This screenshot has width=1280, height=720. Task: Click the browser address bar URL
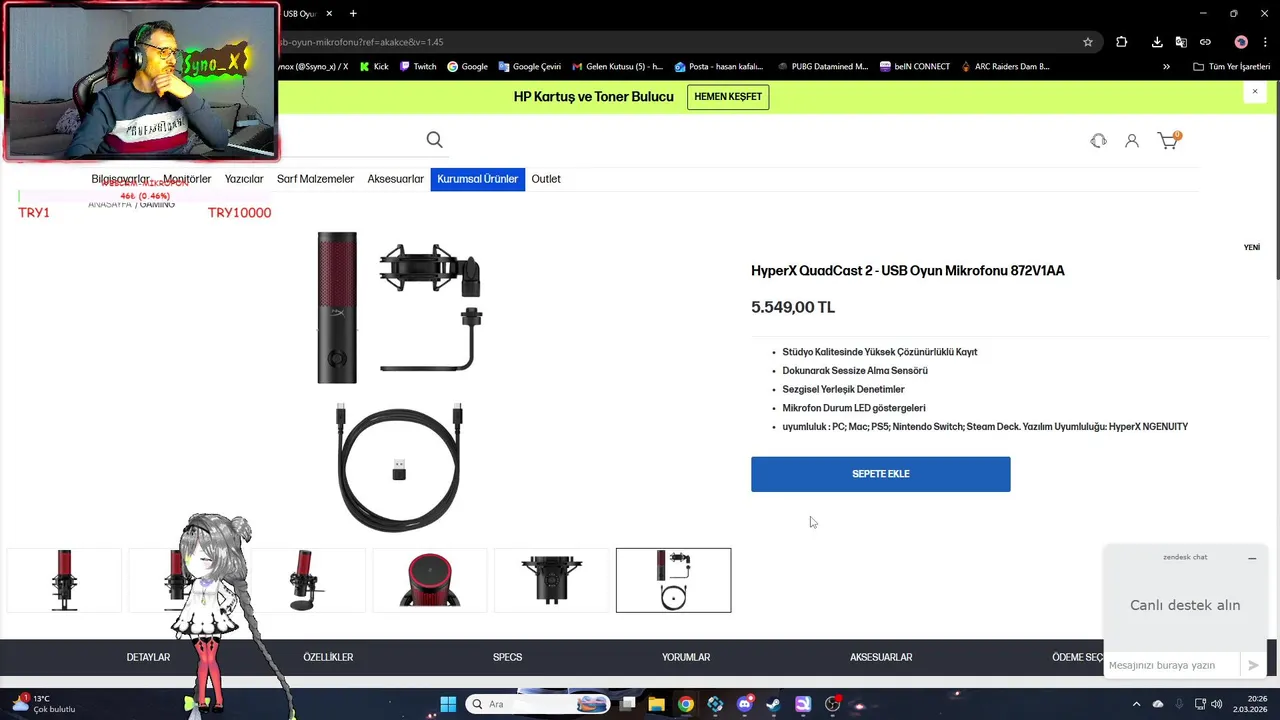[x=361, y=42]
